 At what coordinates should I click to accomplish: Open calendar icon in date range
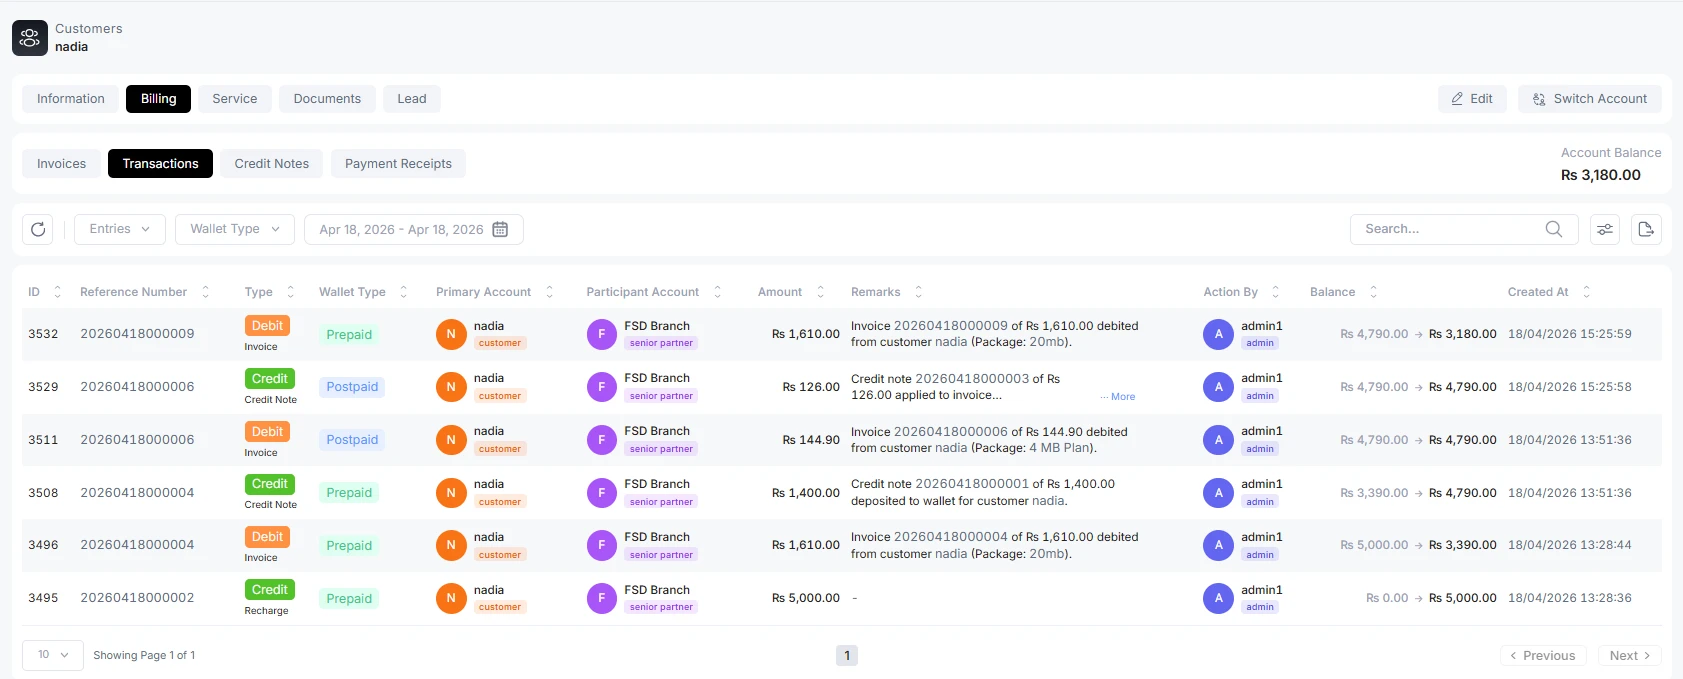point(500,229)
